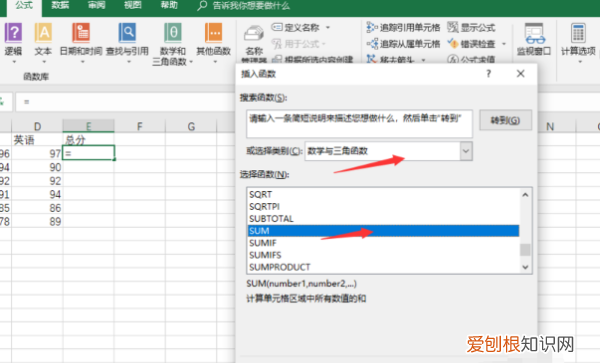The image size is (600, 363).
Task: Switch to the 数据 ribbon tab
Action: (60, 5)
